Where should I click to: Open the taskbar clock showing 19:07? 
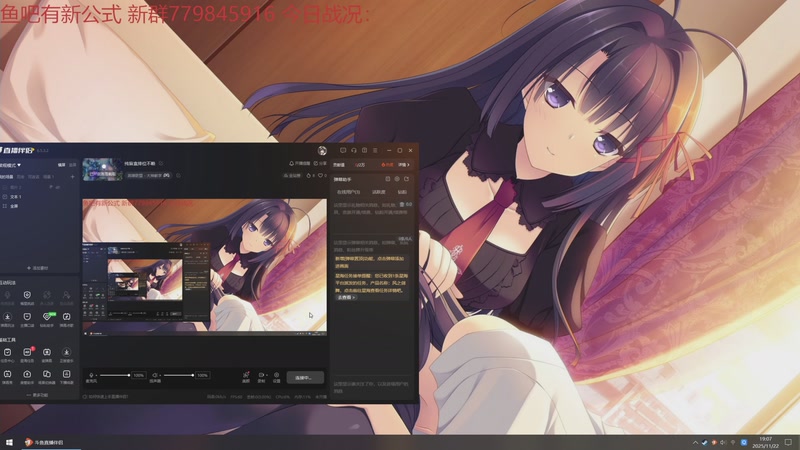[x=765, y=442]
